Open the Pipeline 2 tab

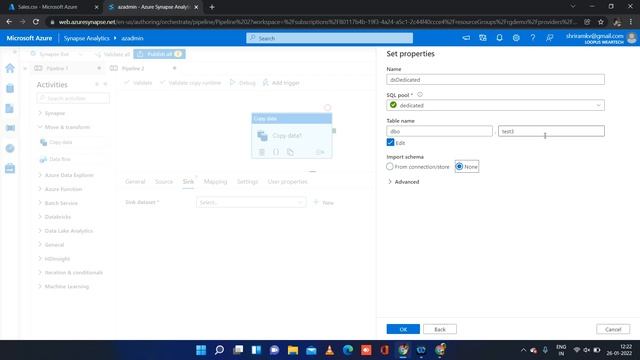pos(133,68)
